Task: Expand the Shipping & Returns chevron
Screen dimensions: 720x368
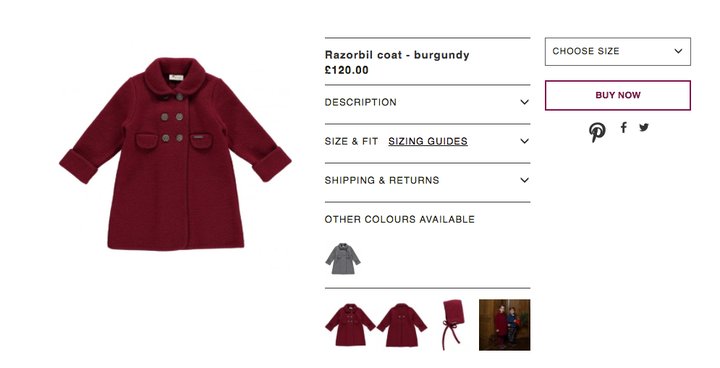Action: pos(524,180)
